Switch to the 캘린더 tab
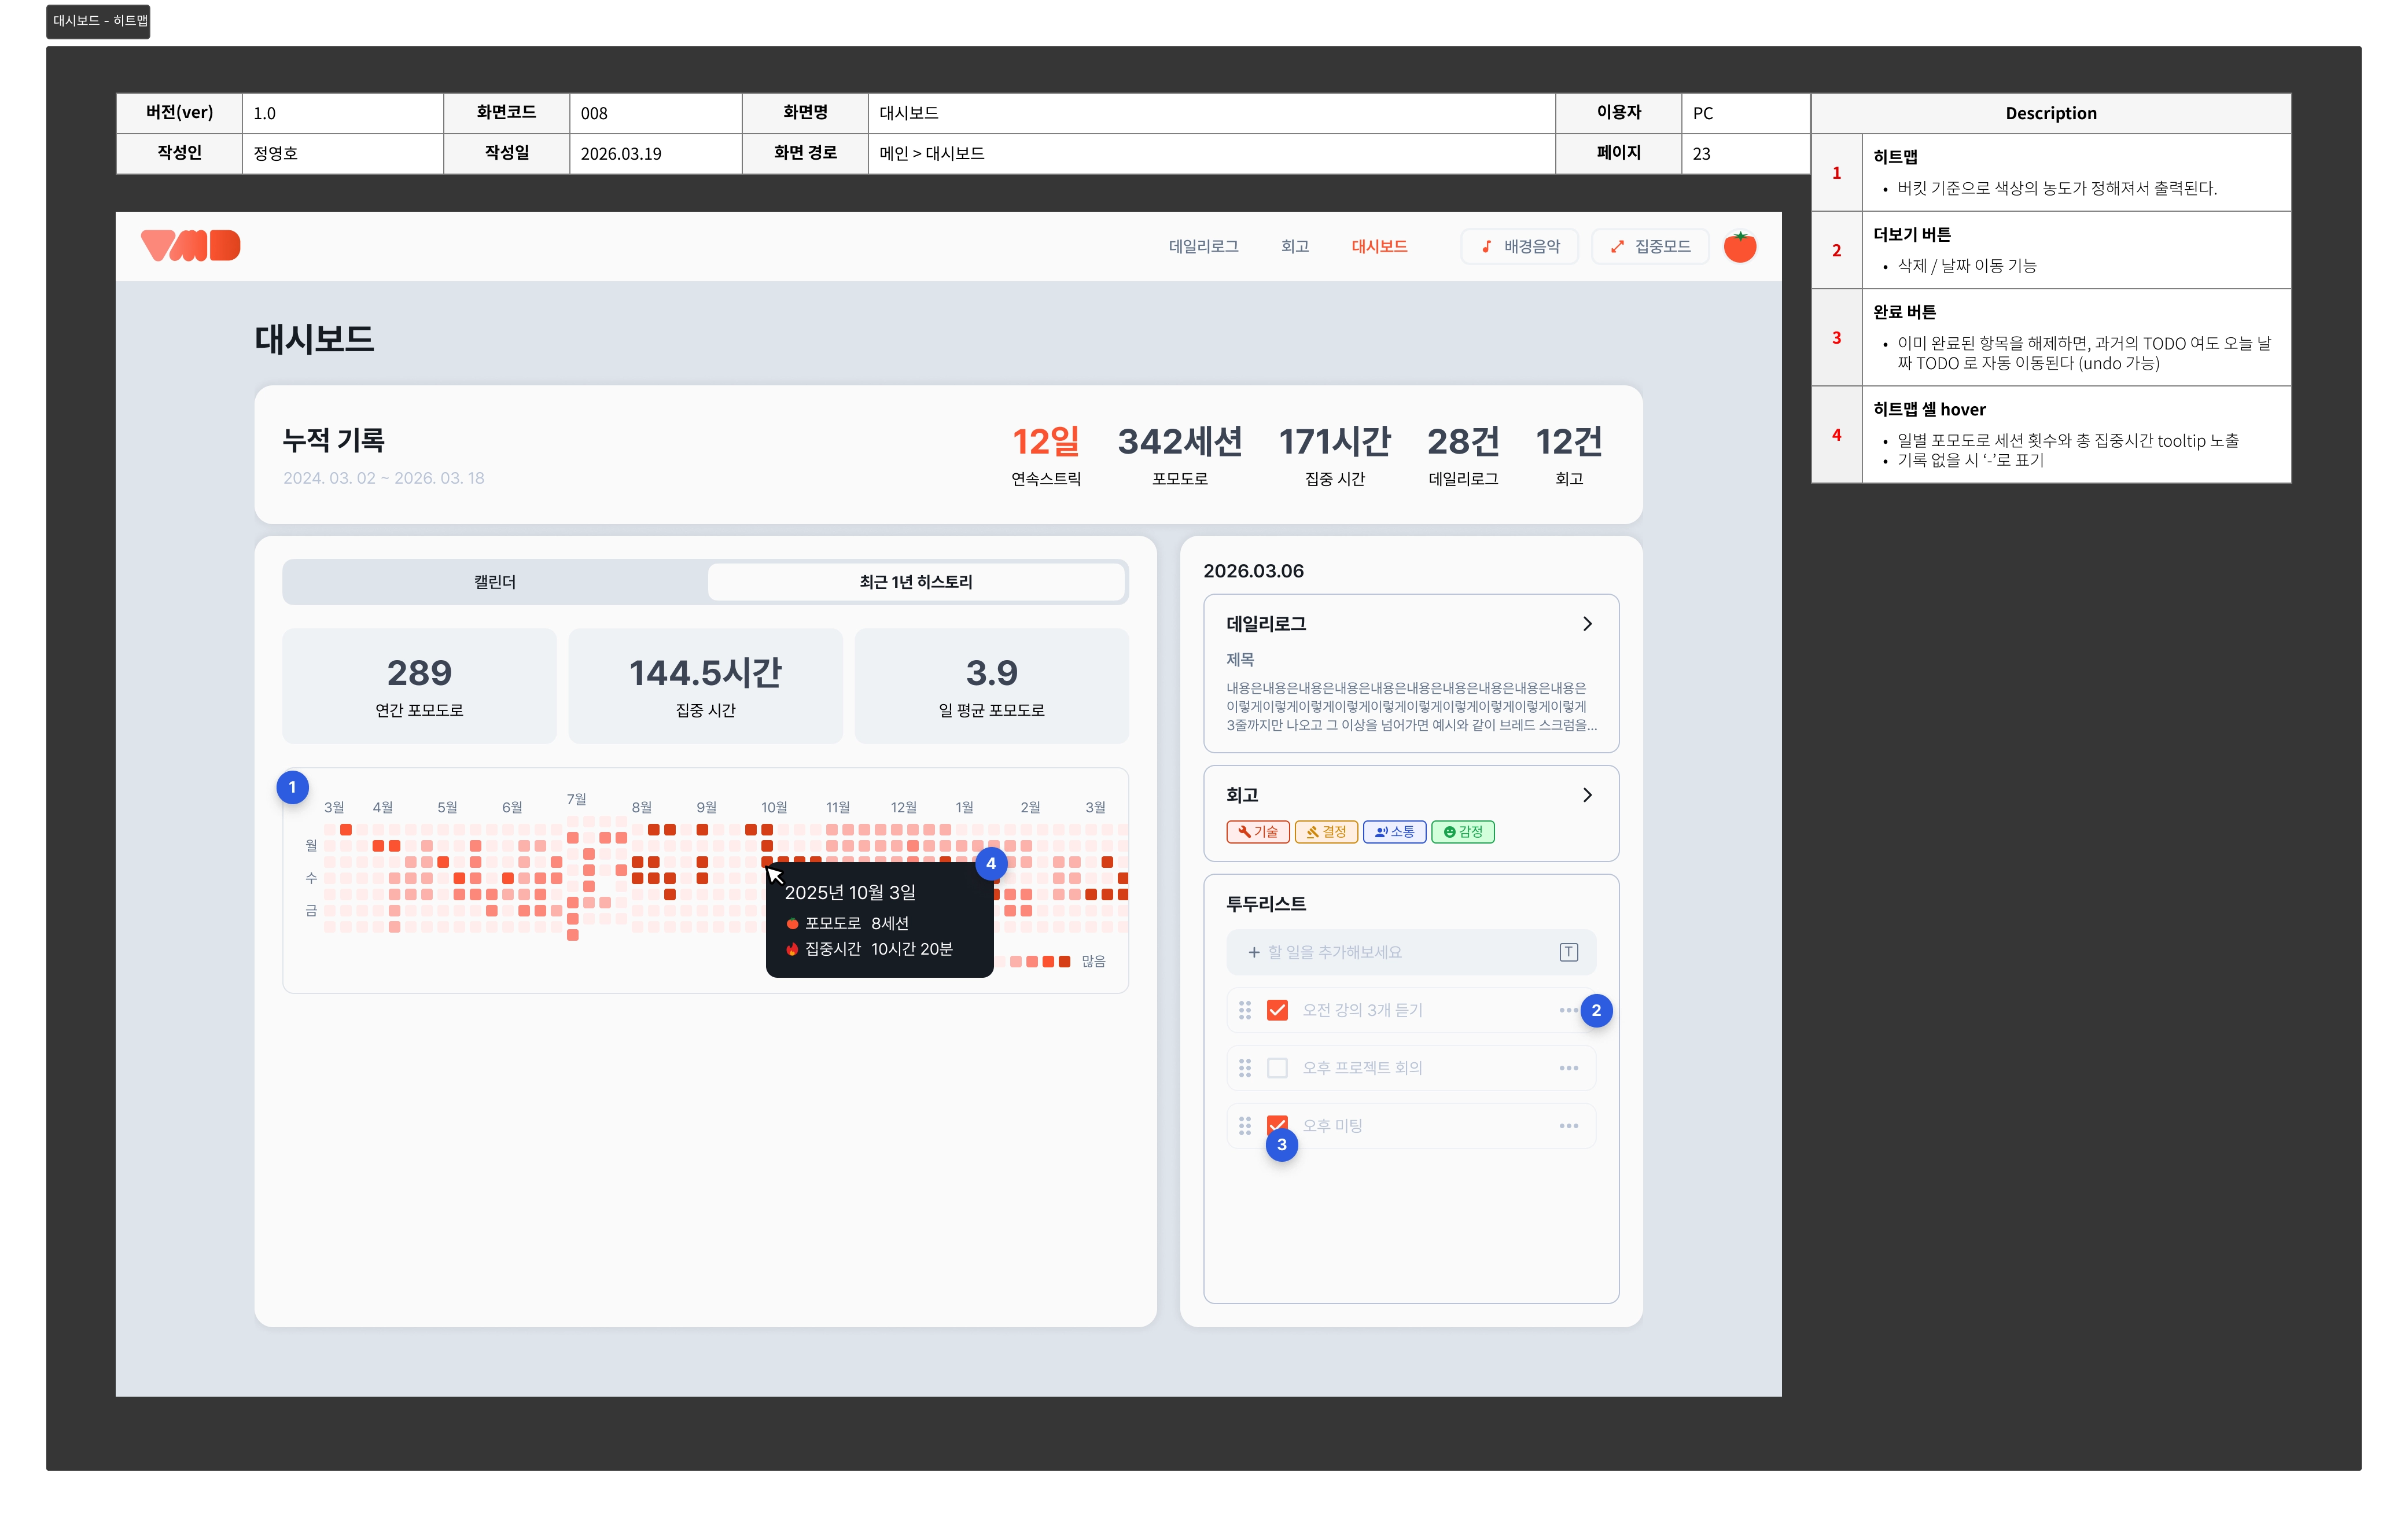 (495, 582)
